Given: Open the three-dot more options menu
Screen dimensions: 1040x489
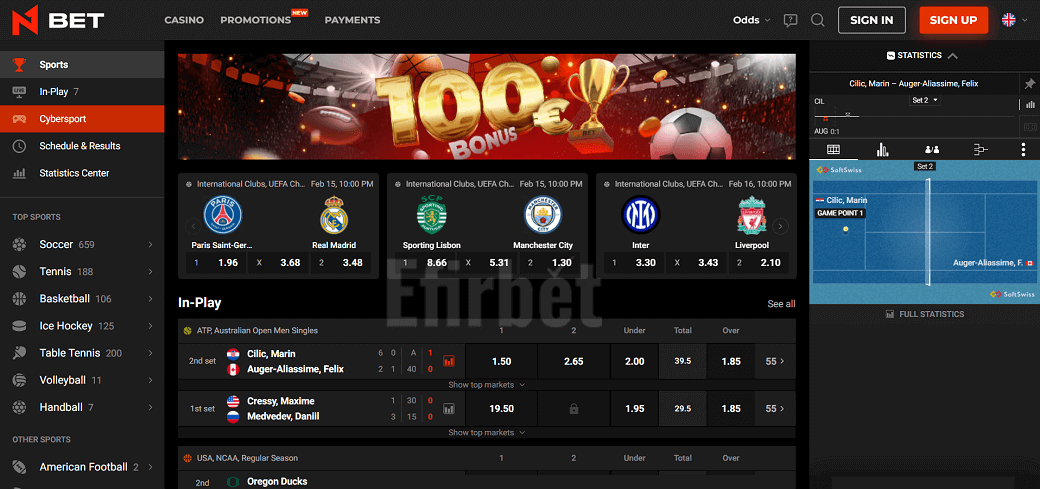Looking at the screenshot, I should pos(1023,150).
